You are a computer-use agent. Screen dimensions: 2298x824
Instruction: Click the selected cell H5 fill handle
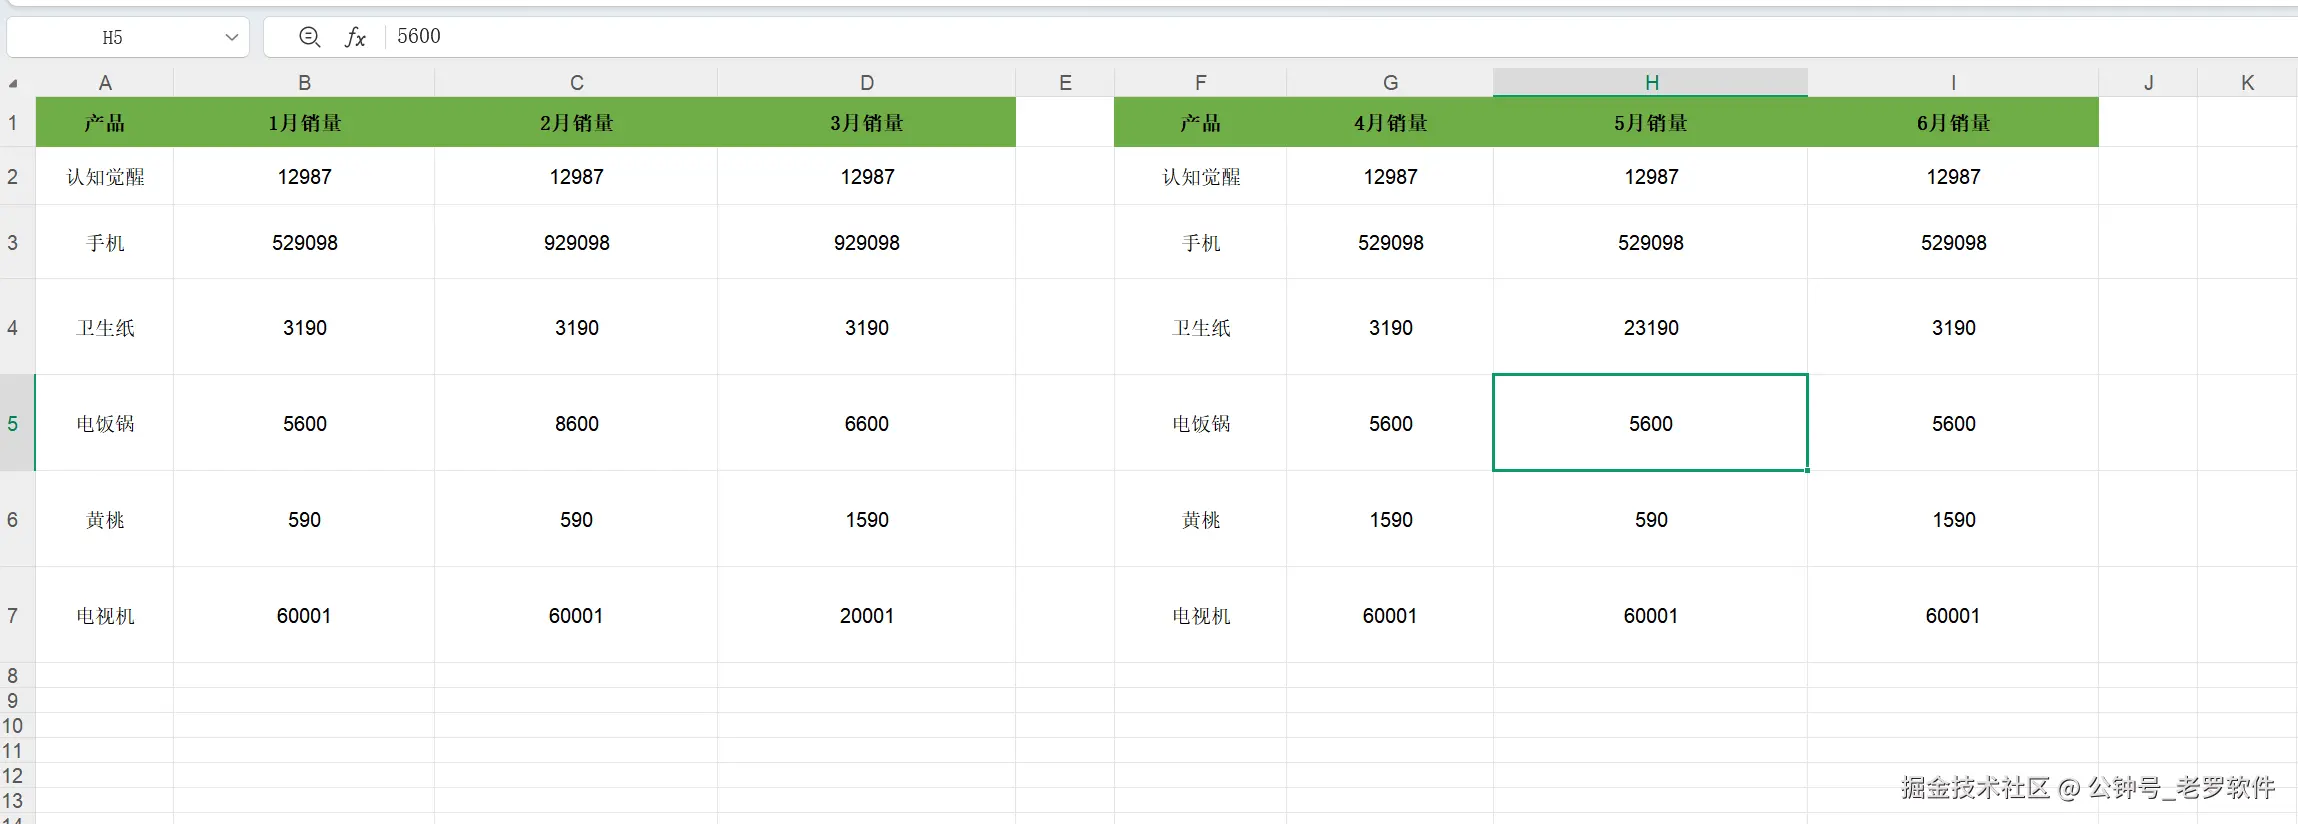(1807, 470)
